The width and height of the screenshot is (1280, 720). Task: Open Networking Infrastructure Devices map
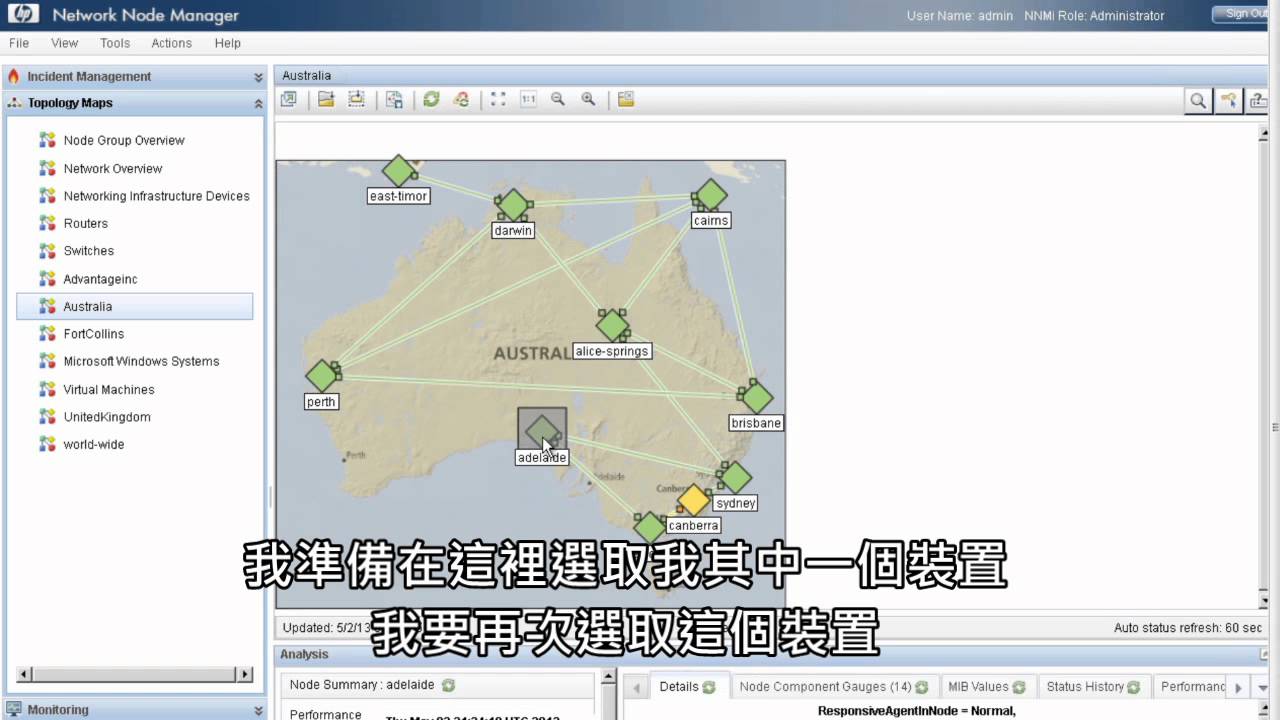156,196
